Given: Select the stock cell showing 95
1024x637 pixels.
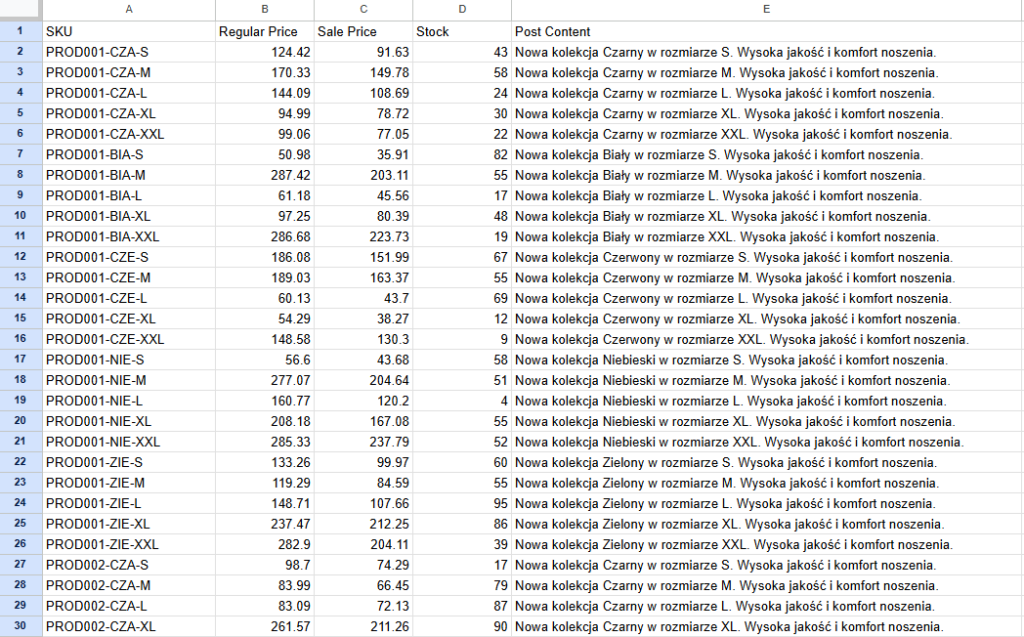Looking at the screenshot, I should (x=461, y=504).
